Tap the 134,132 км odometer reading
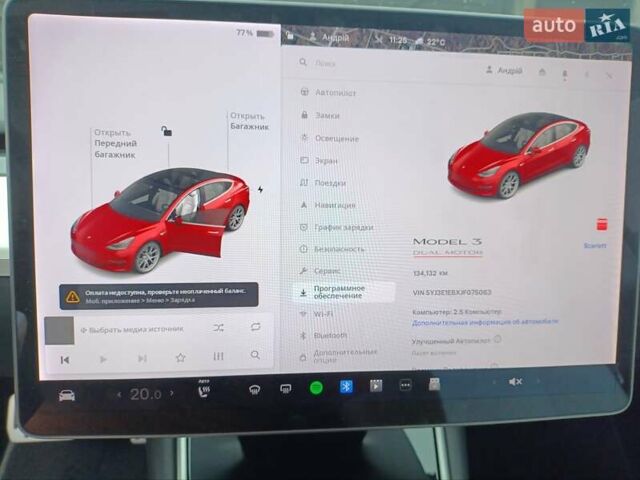 430,273
